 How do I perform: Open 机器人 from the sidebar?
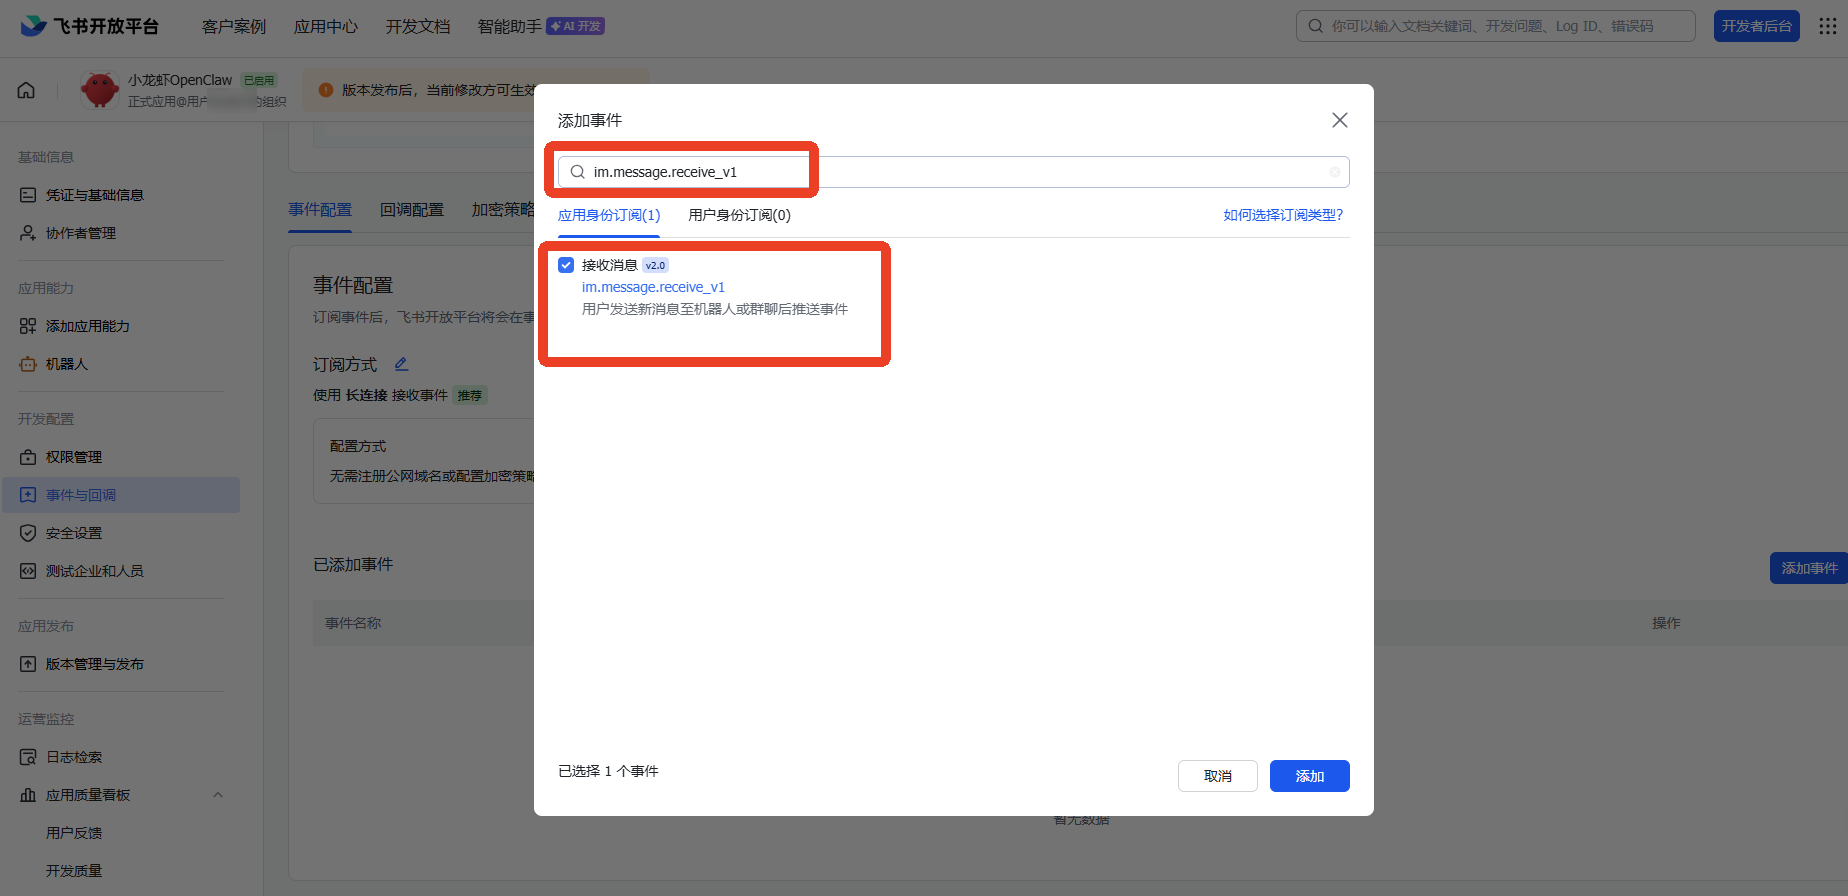point(66,364)
